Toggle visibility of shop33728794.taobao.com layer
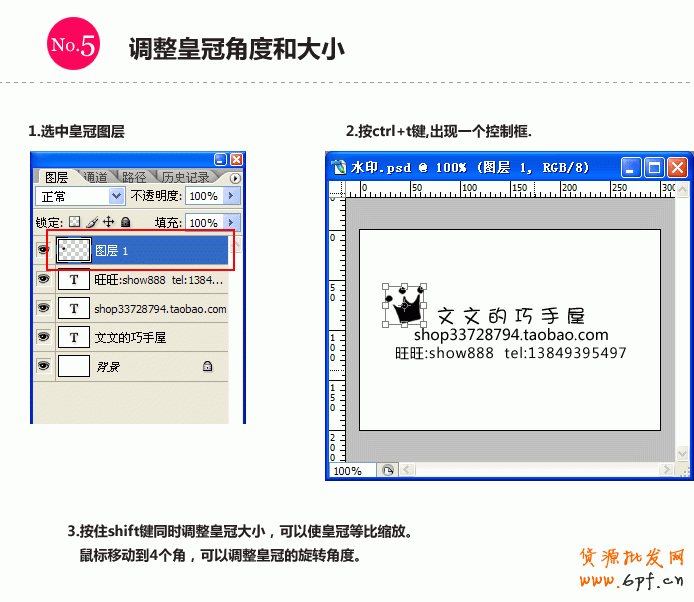 click(x=43, y=309)
